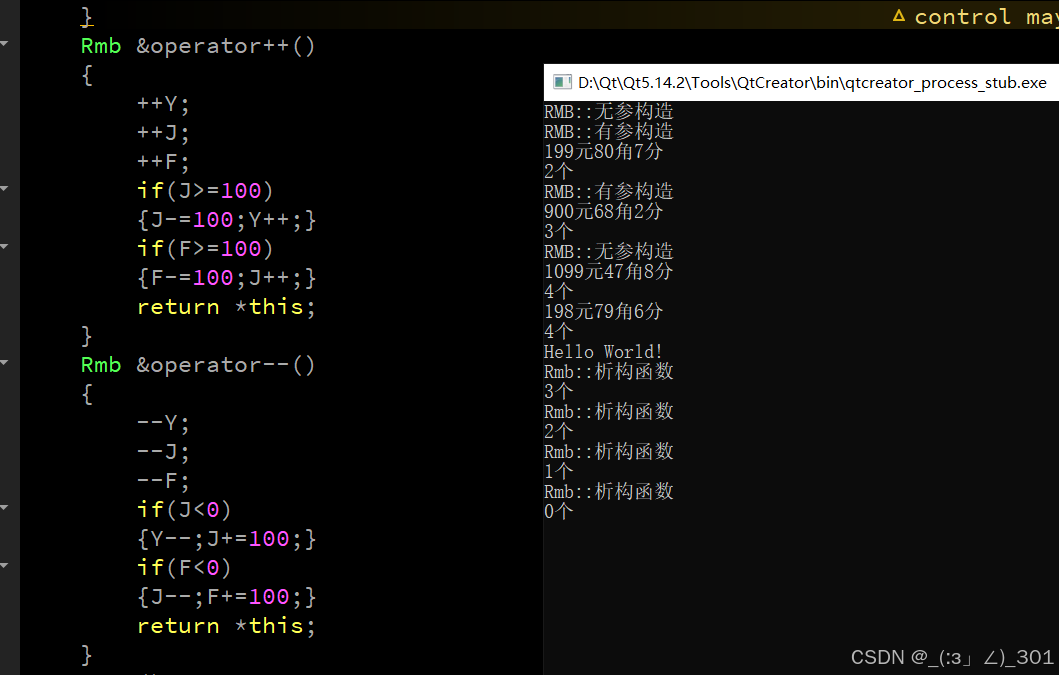
Task: Collapse the fold arrow beside if(J<0)
Action: pyautogui.click(x=4, y=507)
